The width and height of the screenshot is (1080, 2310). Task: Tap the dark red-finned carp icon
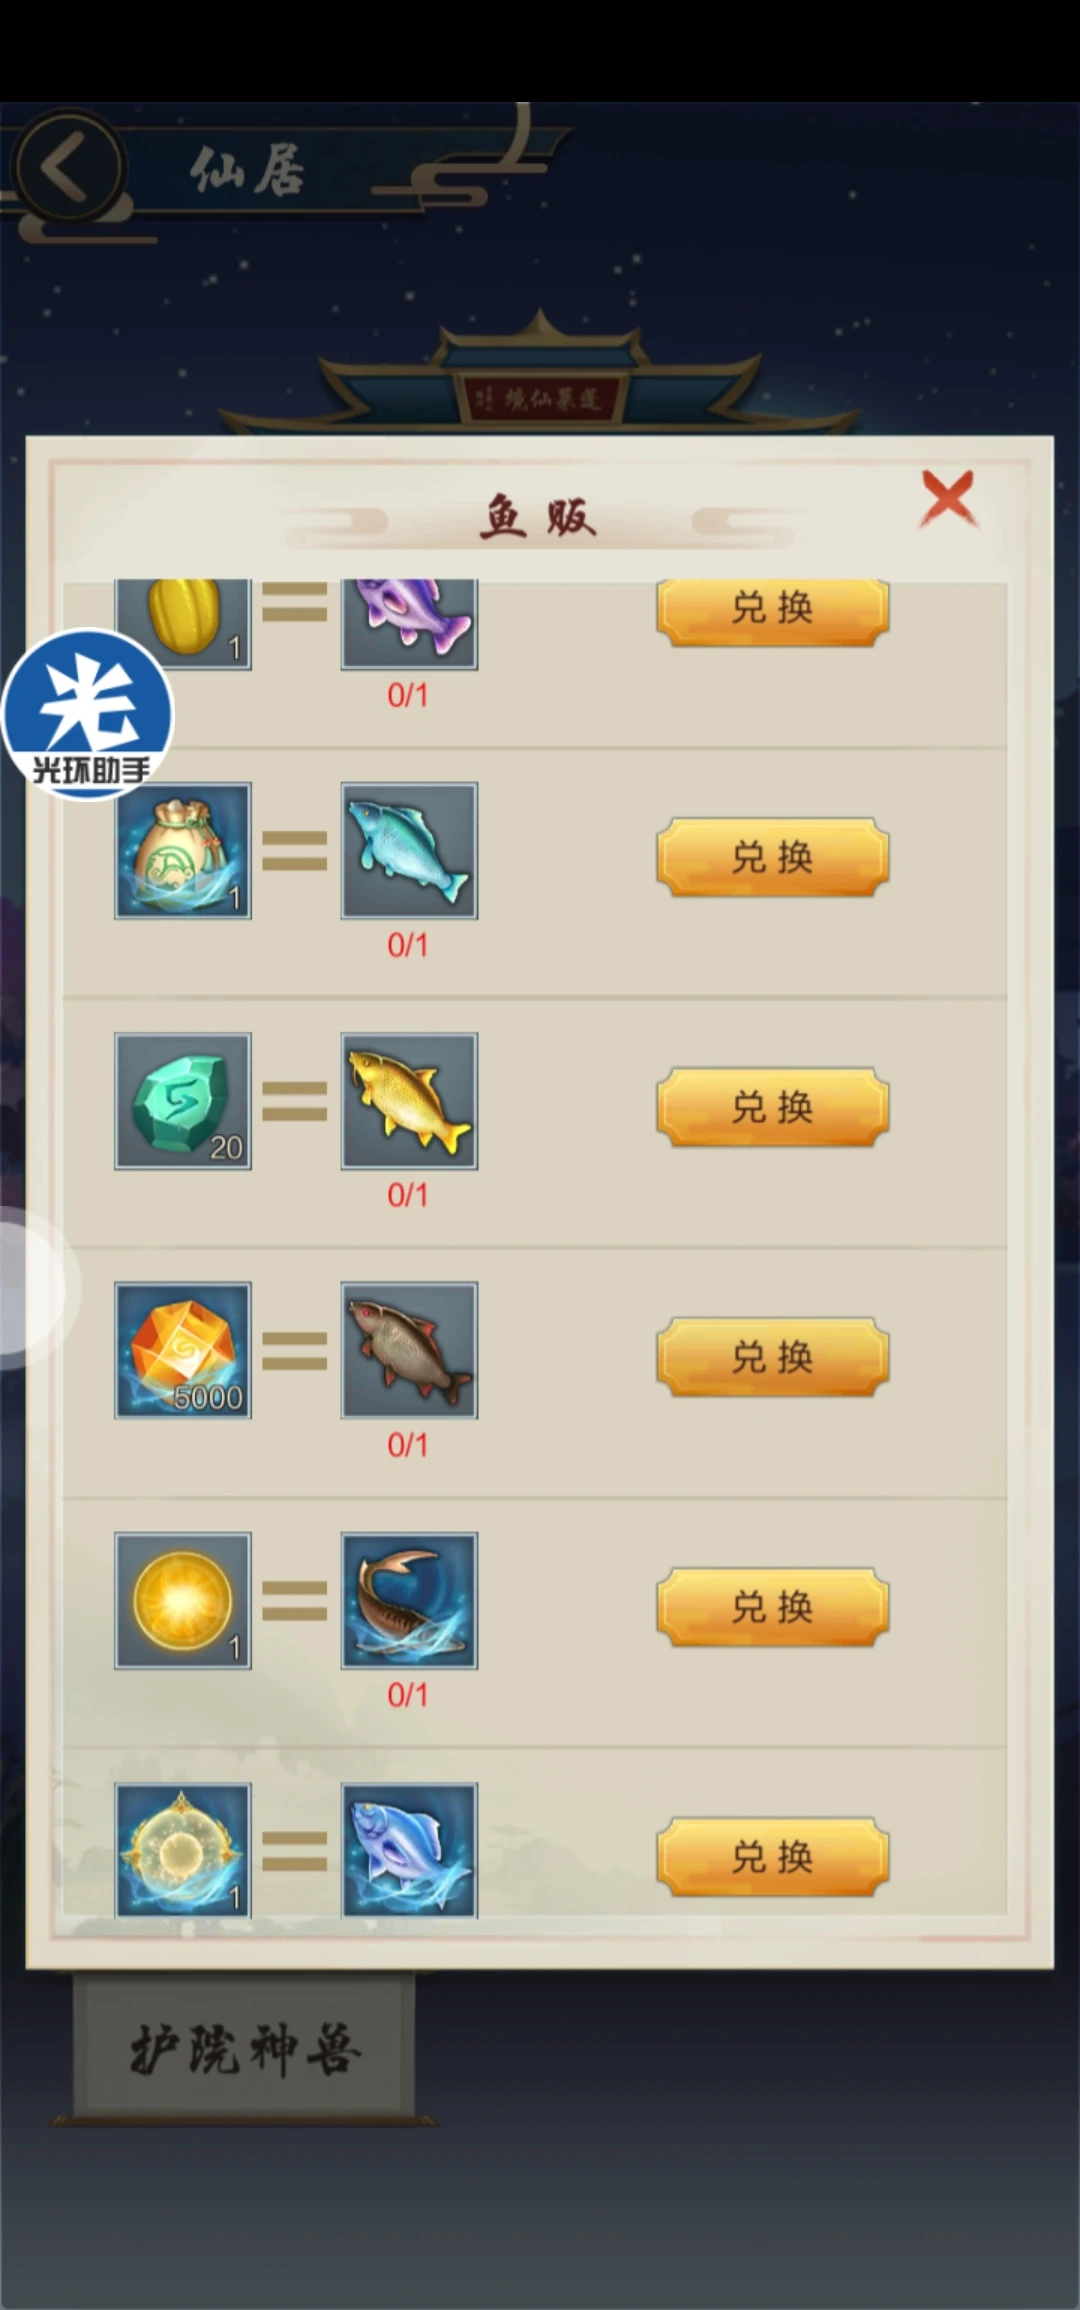click(x=409, y=1350)
